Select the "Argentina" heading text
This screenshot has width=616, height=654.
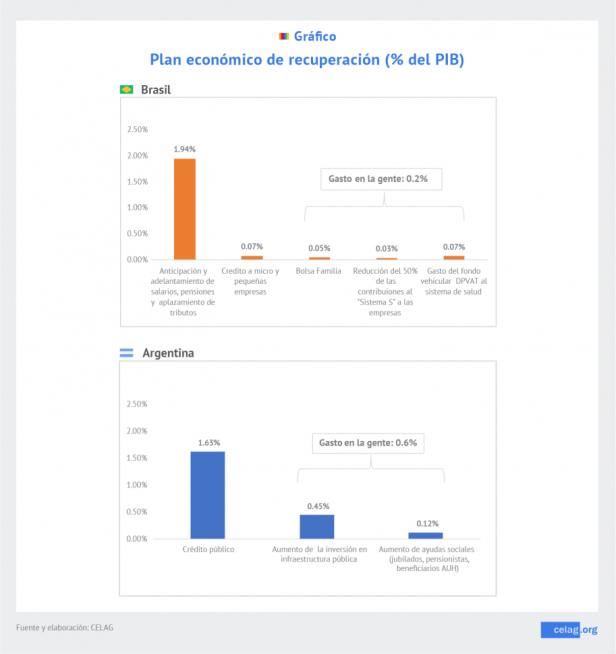(x=168, y=353)
